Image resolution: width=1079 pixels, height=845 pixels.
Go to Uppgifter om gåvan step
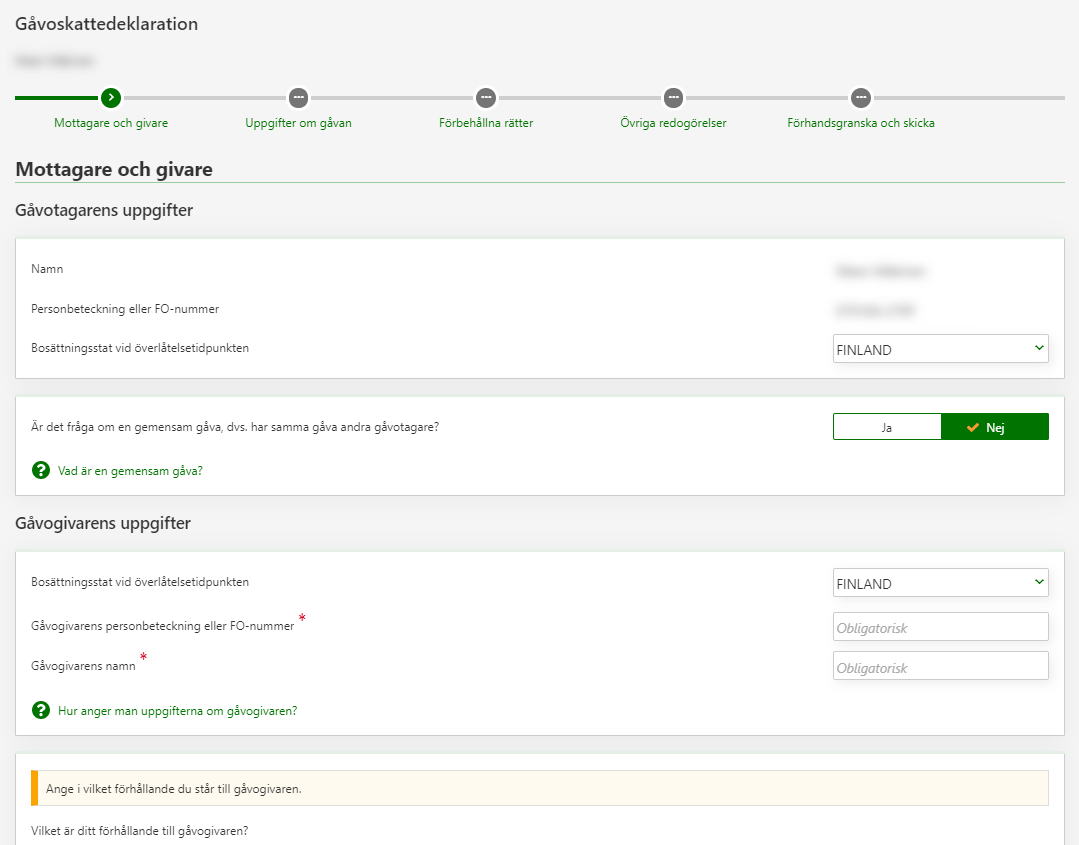(x=298, y=123)
